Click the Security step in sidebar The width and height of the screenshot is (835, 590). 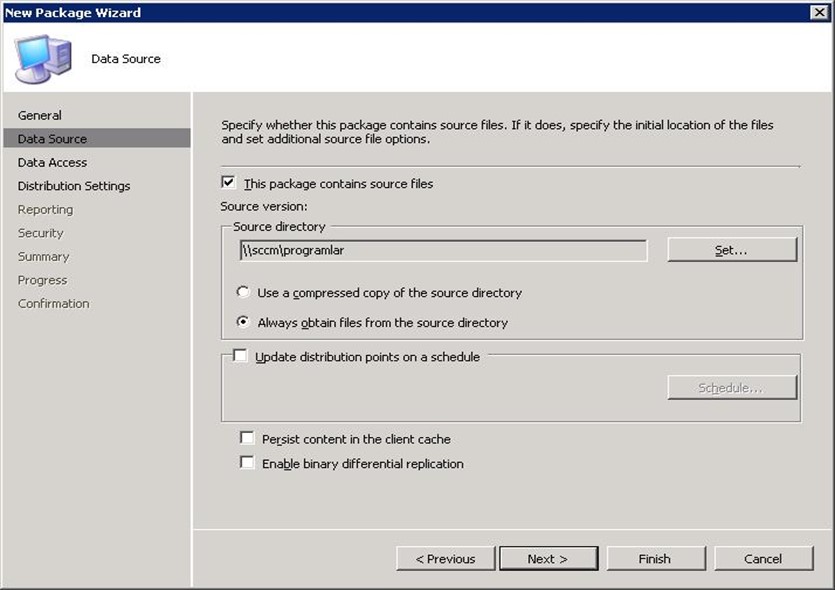[41, 233]
